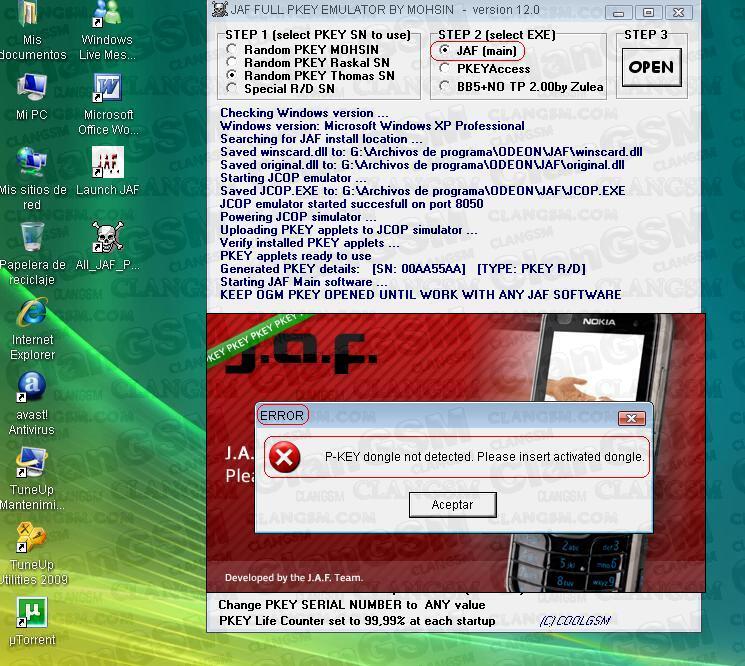The width and height of the screenshot is (745, 666).
Task: Click the 'JCOP emulator started succesfull on port 8050' line
Action: [352, 204]
